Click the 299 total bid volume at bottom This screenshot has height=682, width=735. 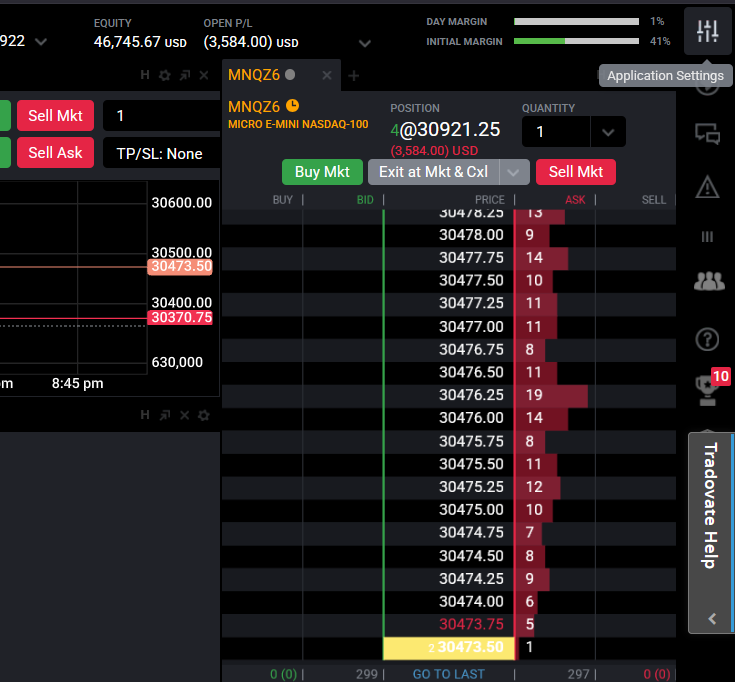pos(367,674)
